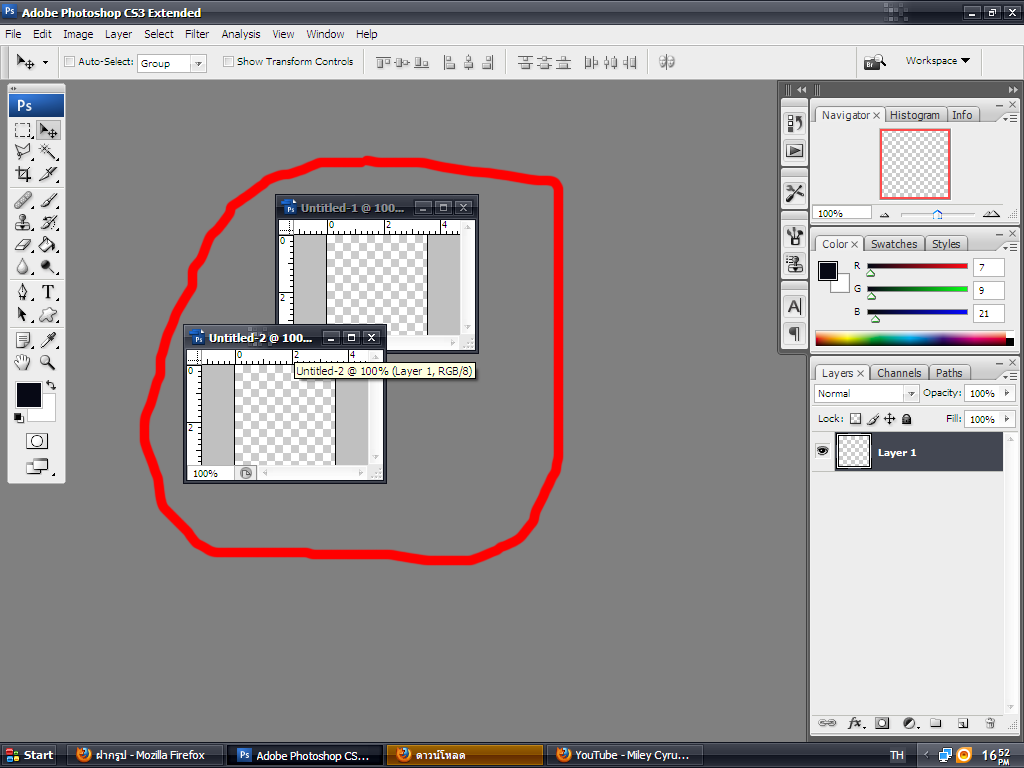Image resolution: width=1024 pixels, height=768 pixels.
Task: Open the Fill slider arrow
Action: click(1008, 419)
